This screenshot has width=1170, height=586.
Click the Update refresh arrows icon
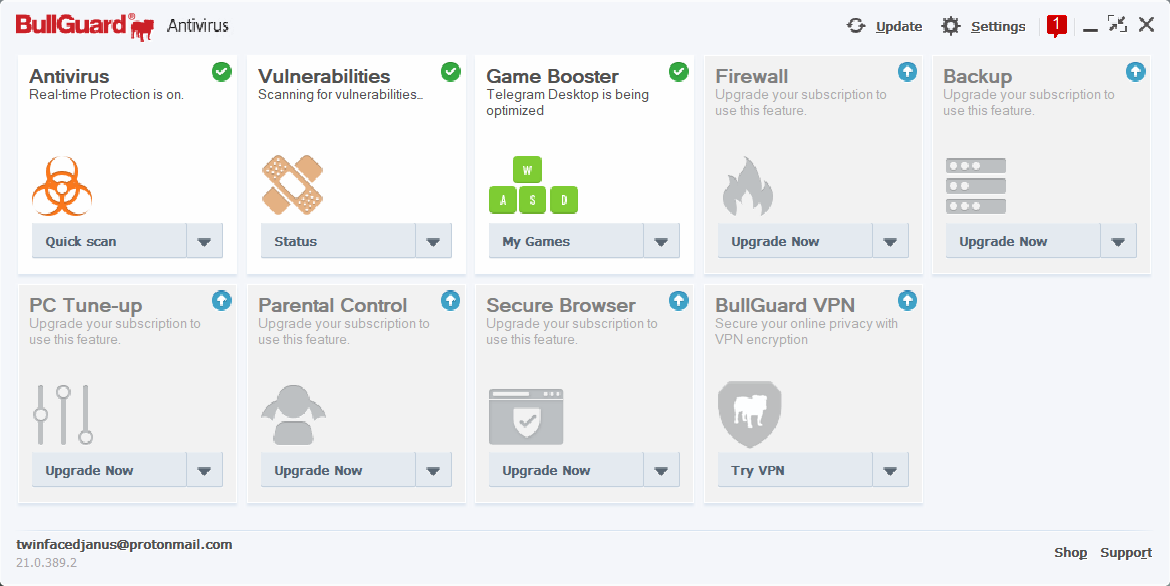tap(856, 26)
